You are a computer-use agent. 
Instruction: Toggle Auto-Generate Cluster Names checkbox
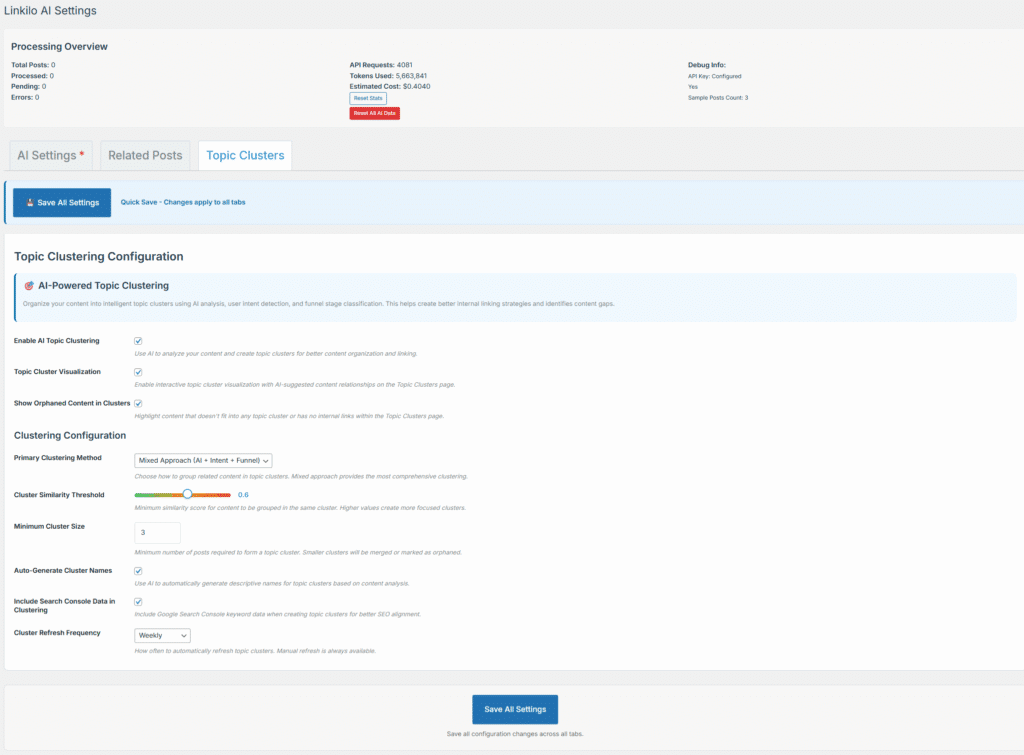(x=138, y=571)
